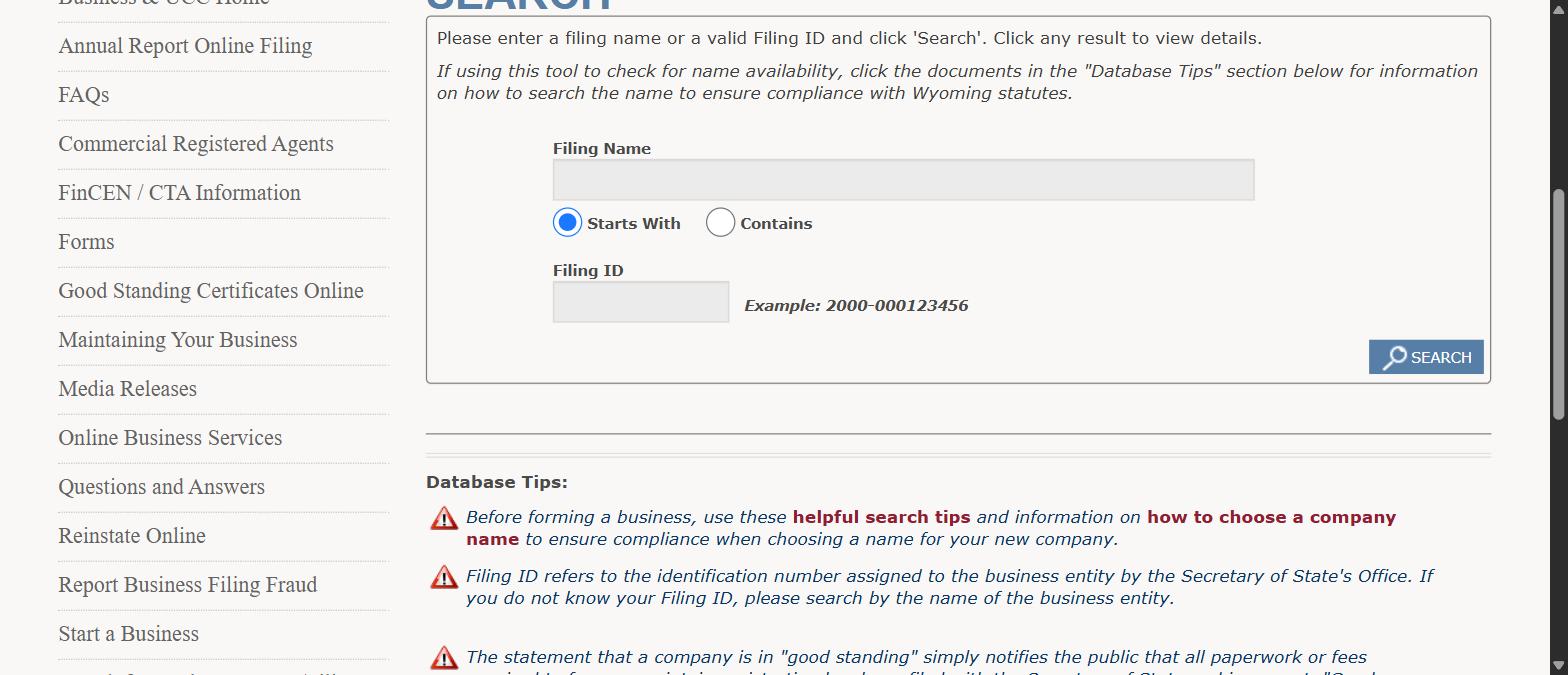Open the Forms sidebar link
Image resolution: width=1568 pixels, height=675 pixels.
tap(86, 242)
